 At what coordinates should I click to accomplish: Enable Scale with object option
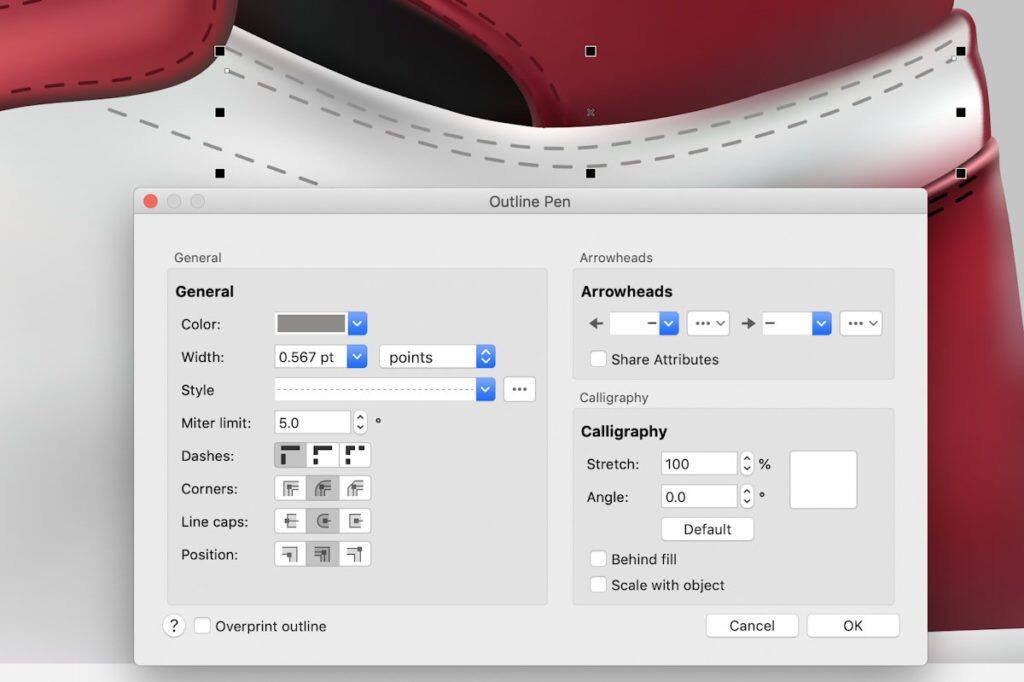598,585
